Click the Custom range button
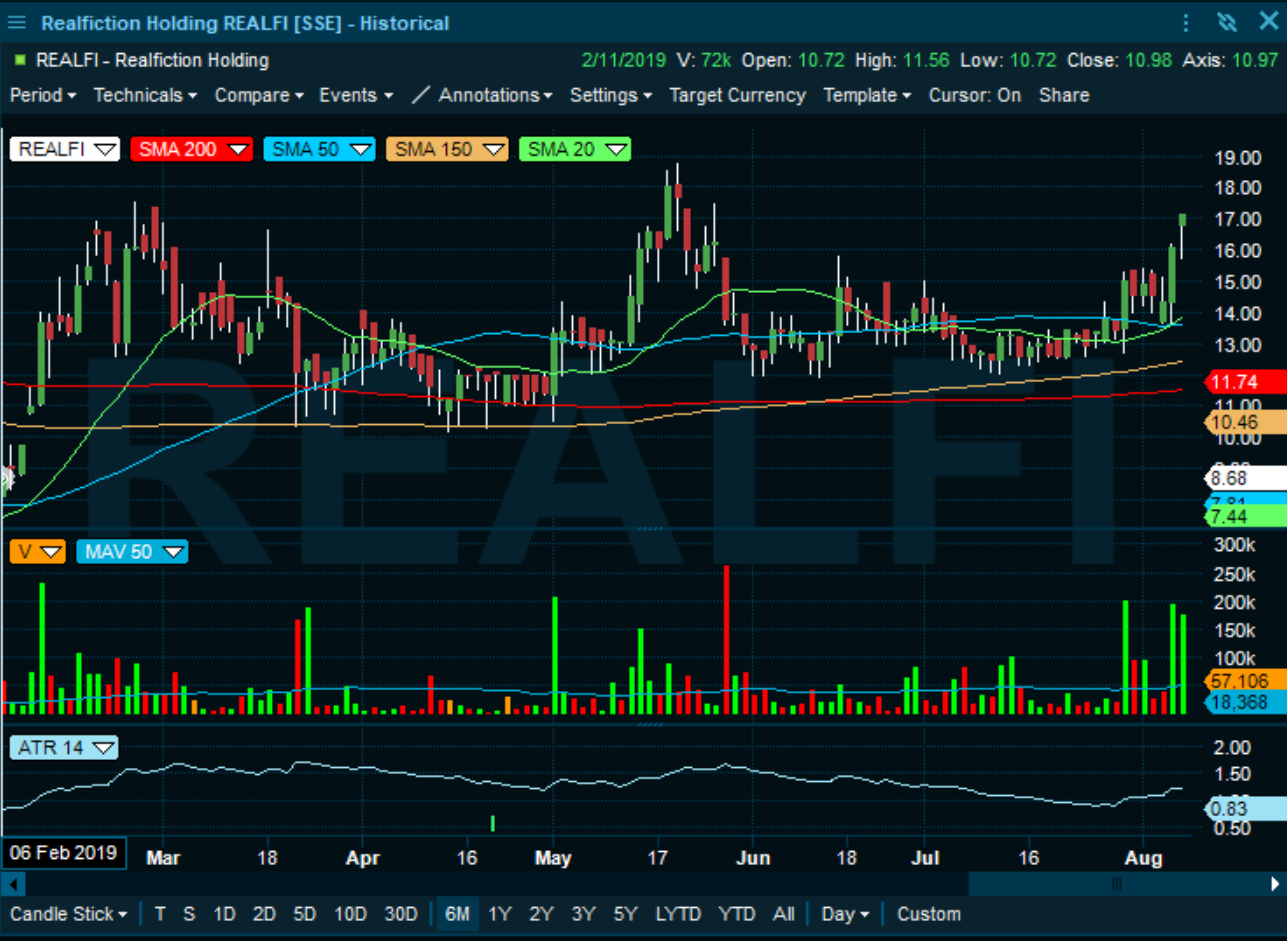 929,914
